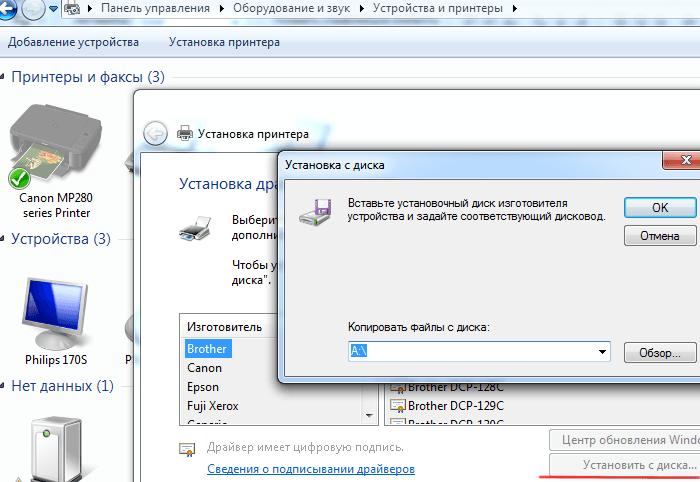Click the back arrow in Установка принтера wizard
Image resolution: width=700 pixels, height=482 pixels.
point(155,133)
